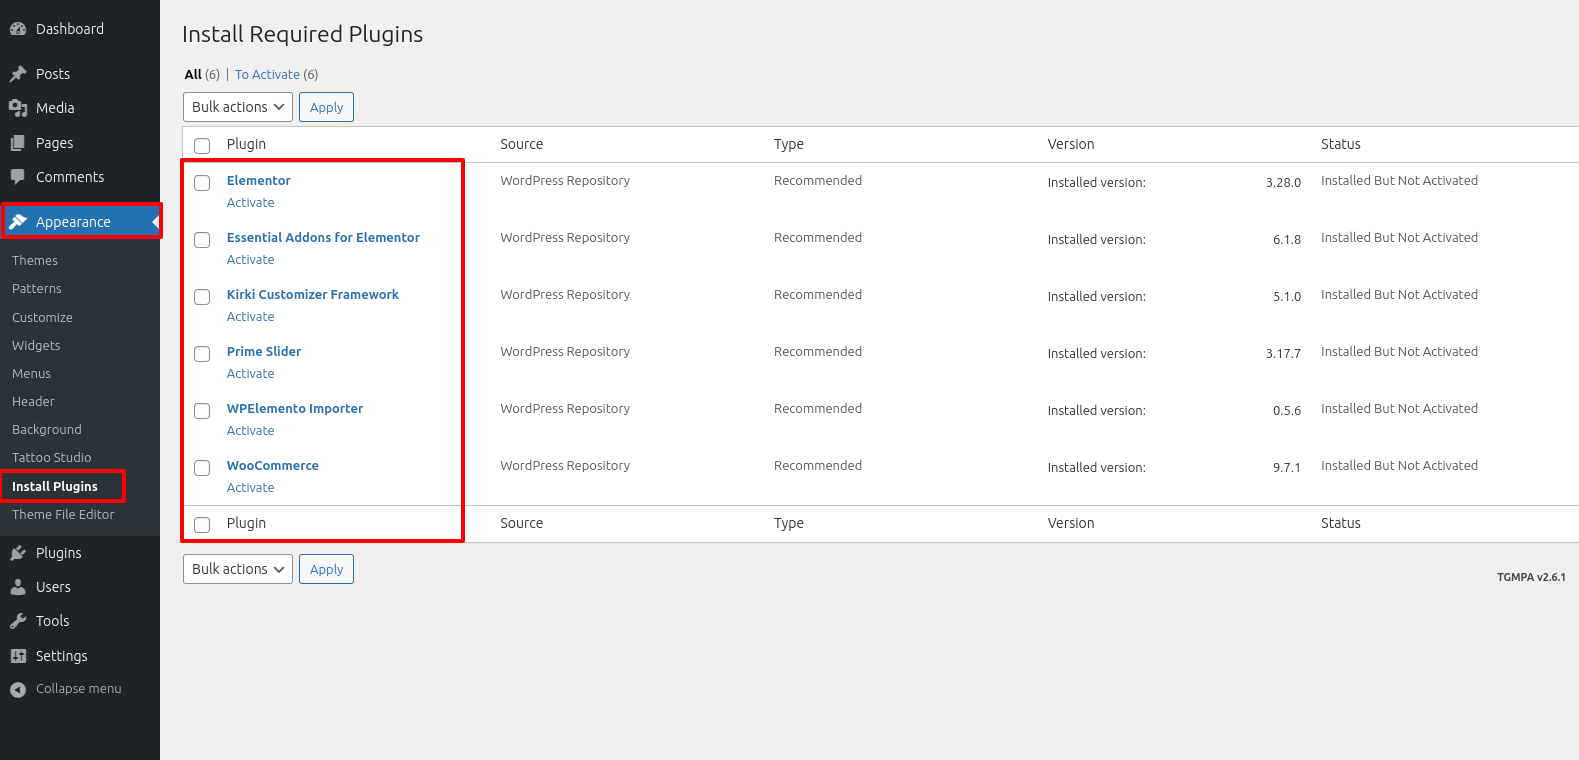Open Essential Addons for Elementor link
This screenshot has width=1579, height=760.
[323, 237]
